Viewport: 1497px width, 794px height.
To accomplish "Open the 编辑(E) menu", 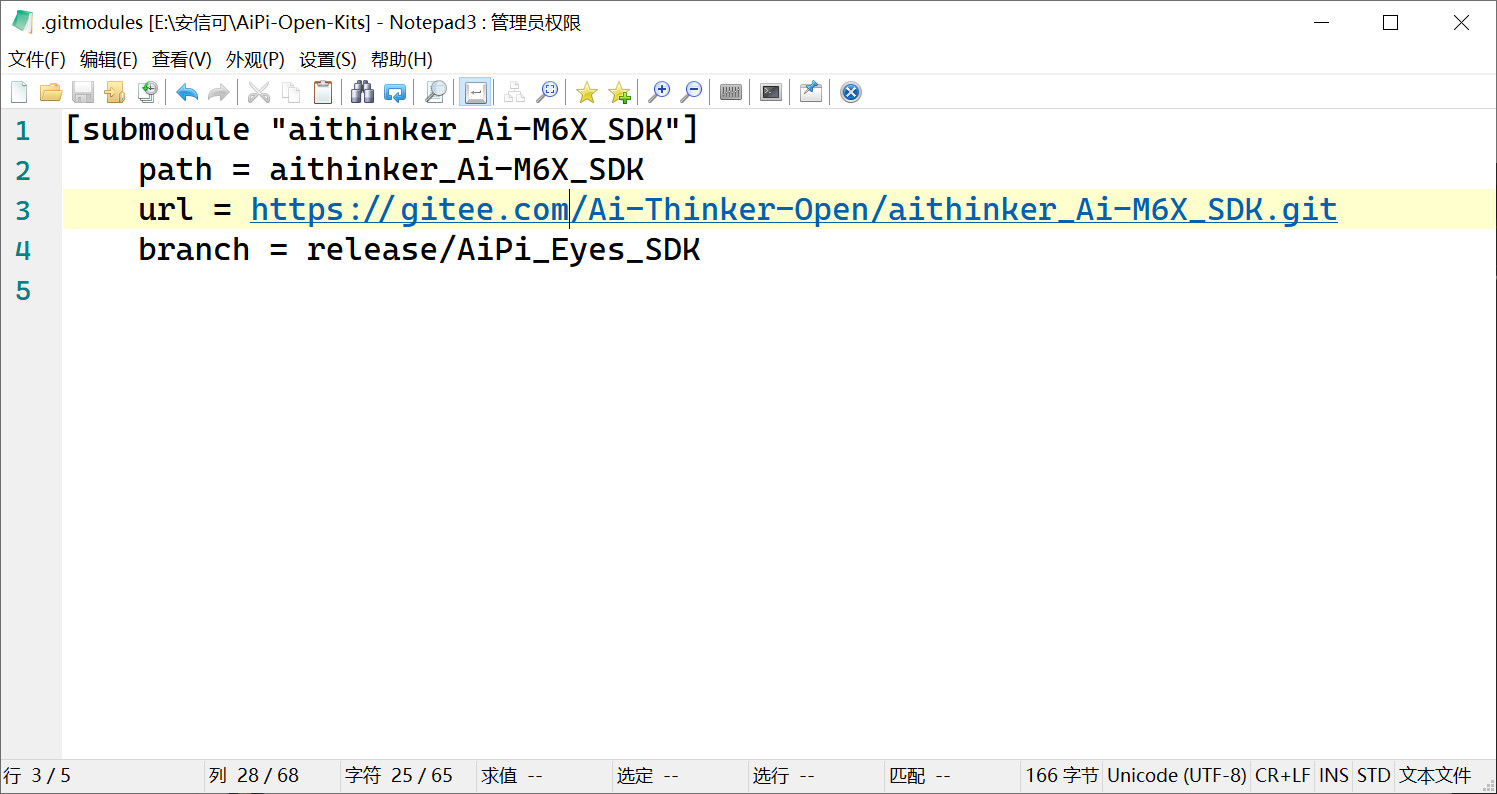I will coord(109,60).
